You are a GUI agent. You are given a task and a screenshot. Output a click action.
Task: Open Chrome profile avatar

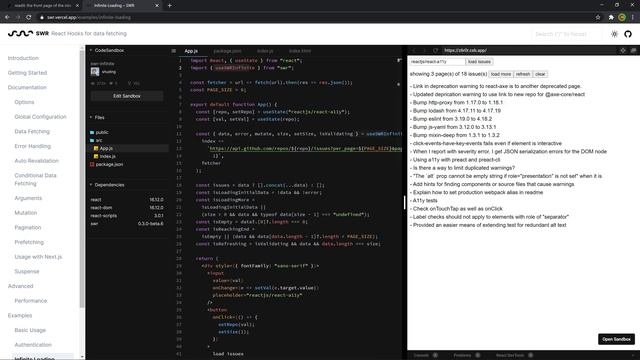[622, 17]
